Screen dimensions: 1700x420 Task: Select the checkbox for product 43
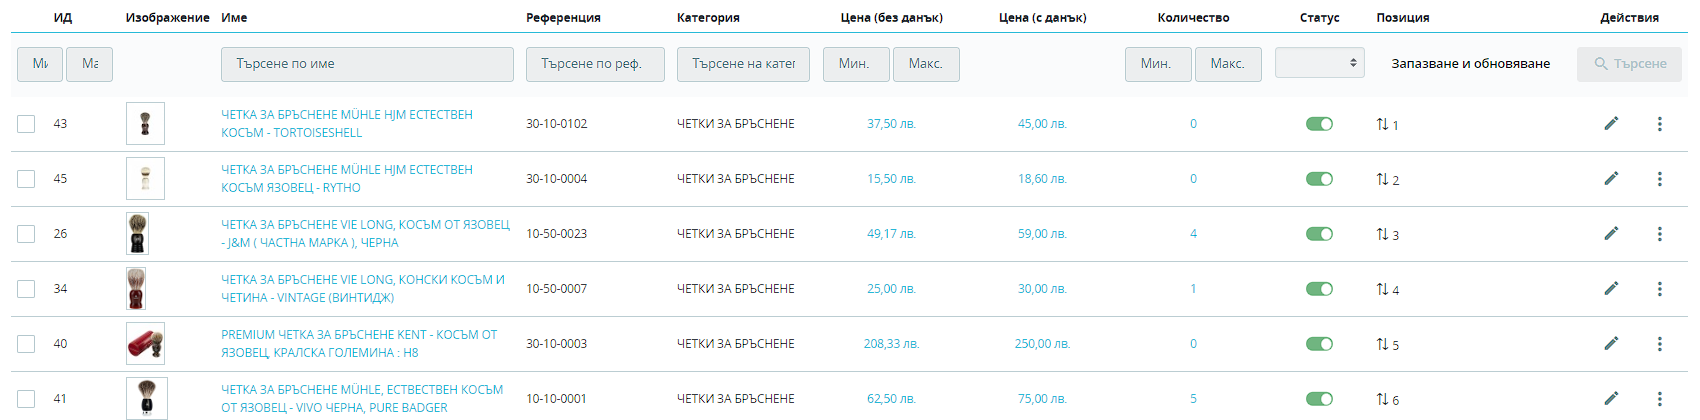pos(26,124)
